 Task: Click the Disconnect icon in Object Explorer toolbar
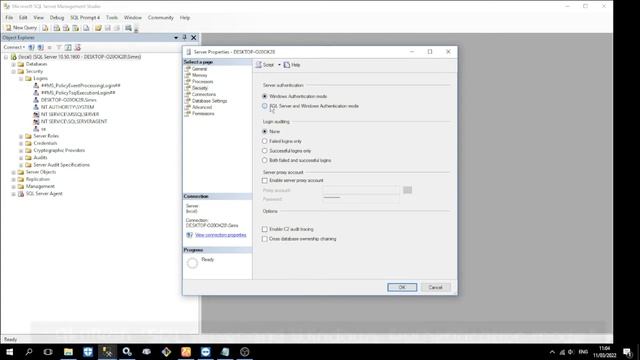click(x=40, y=47)
